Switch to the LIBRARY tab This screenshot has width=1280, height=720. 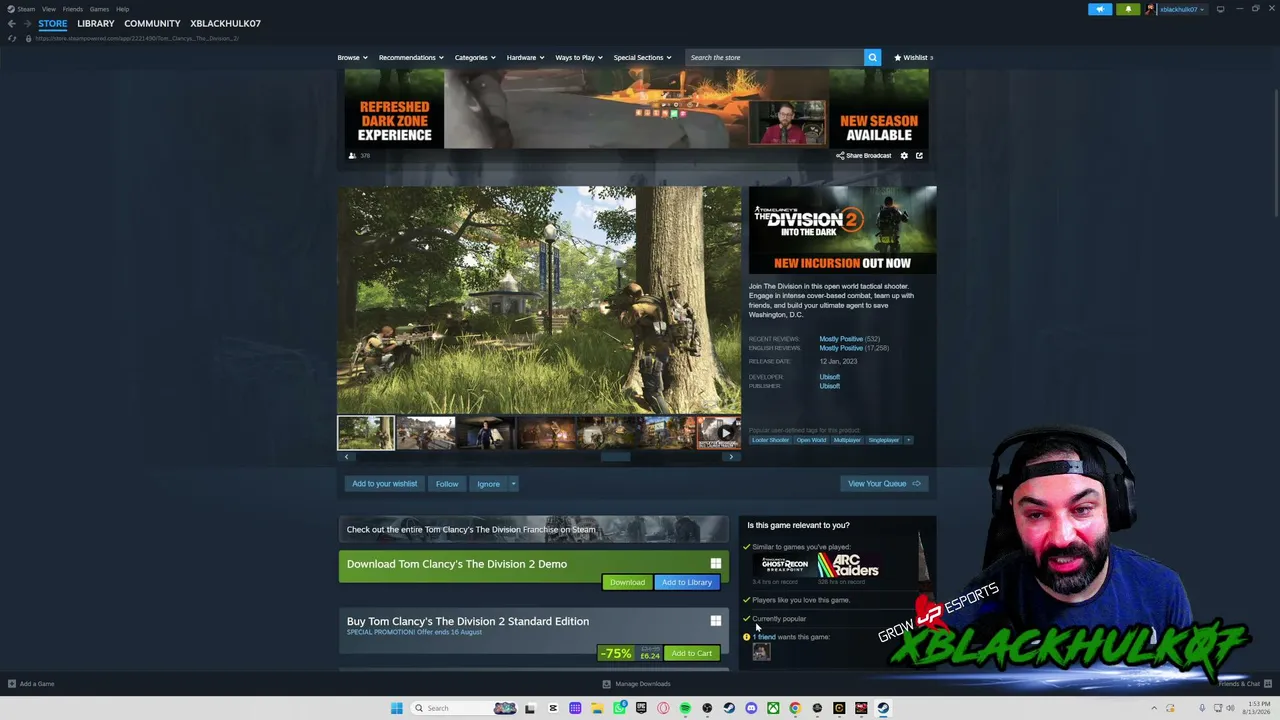96,23
